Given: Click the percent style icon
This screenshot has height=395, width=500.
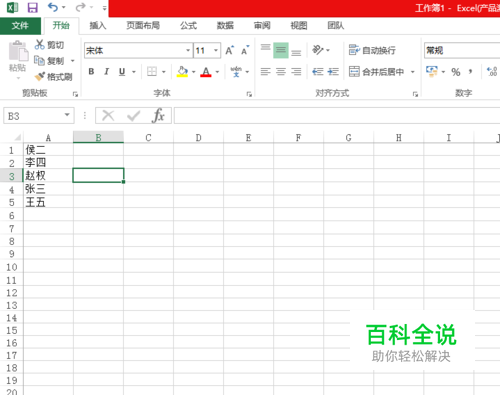Looking at the screenshot, I should pyautogui.click(x=456, y=72).
